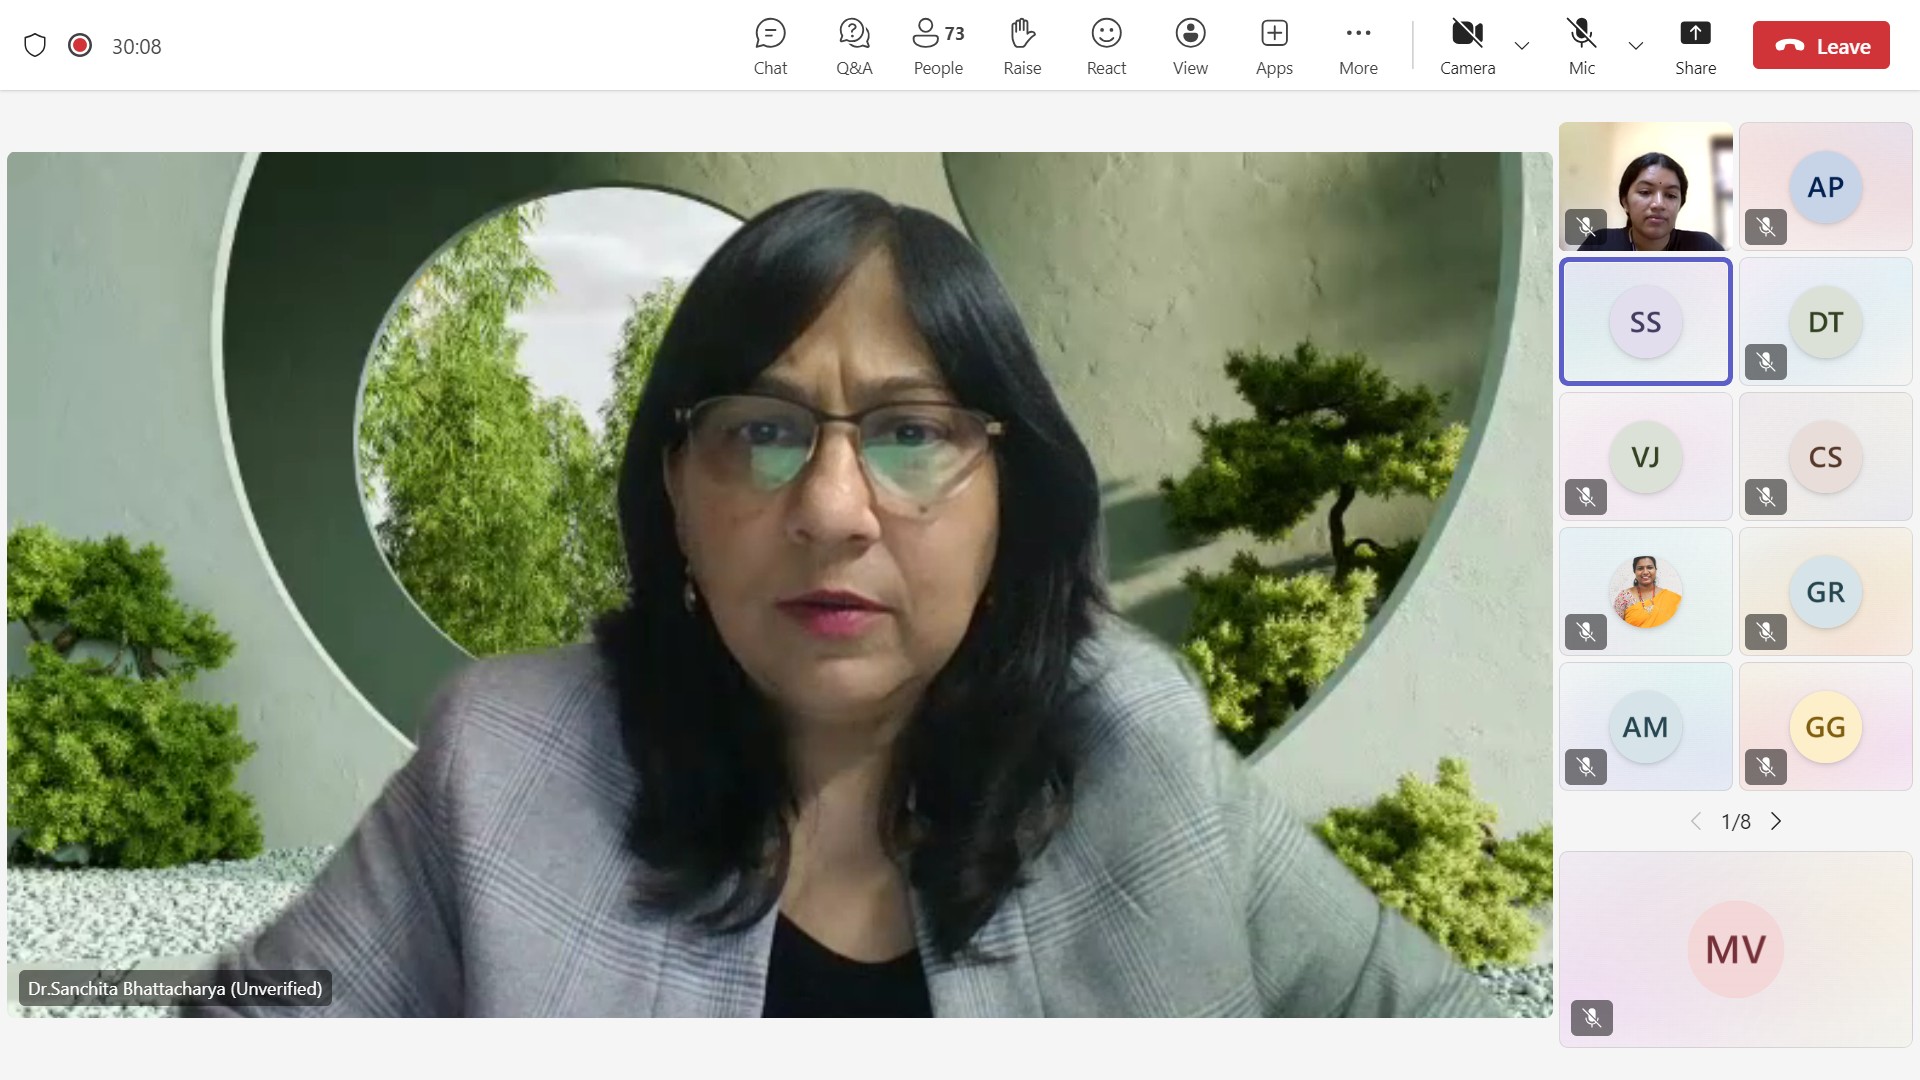This screenshot has width=1920, height=1080.
Task: Expand the Mic options chevron
Action: pos(1636,46)
